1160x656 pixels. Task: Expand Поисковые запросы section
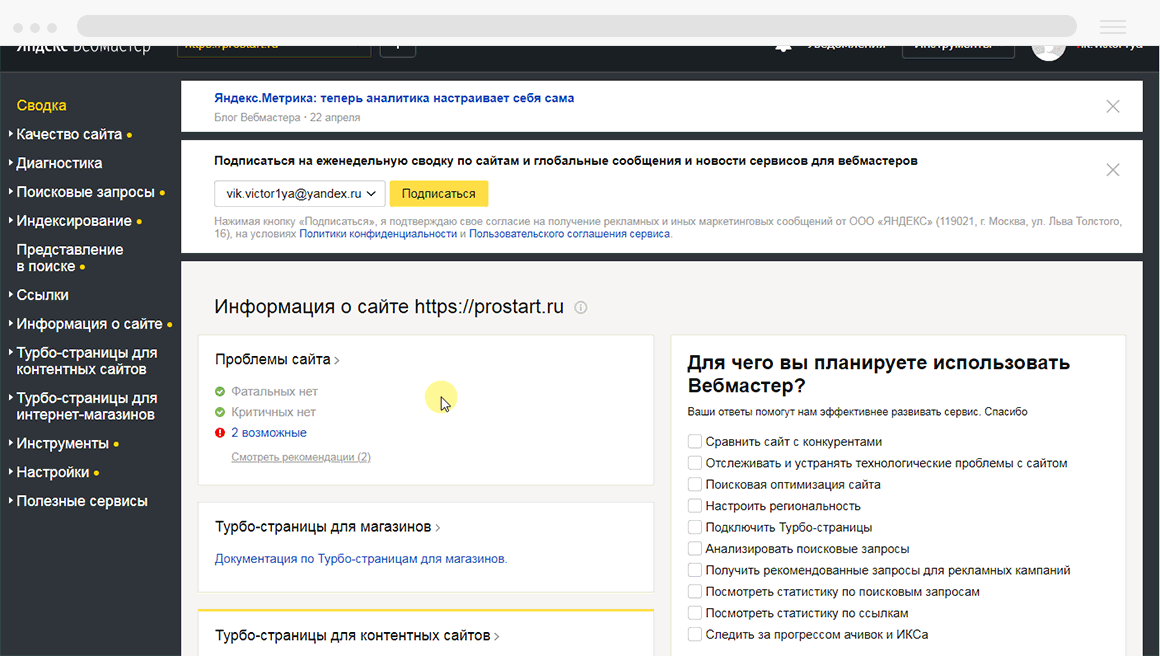tap(85, 192)
